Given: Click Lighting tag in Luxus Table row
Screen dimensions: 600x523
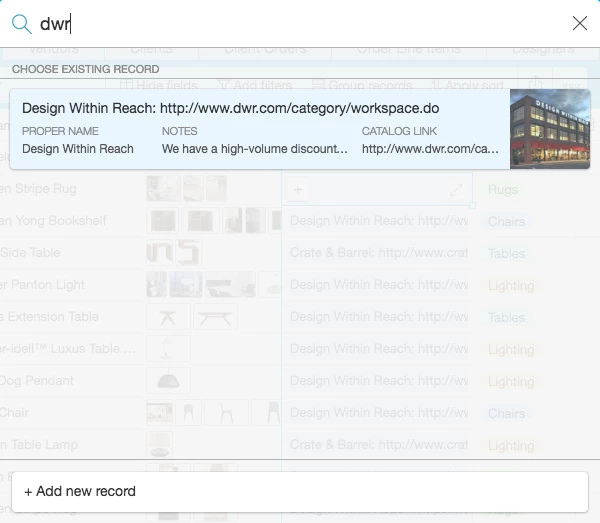Looking at the screenshot, I should (x=511, y=349).
